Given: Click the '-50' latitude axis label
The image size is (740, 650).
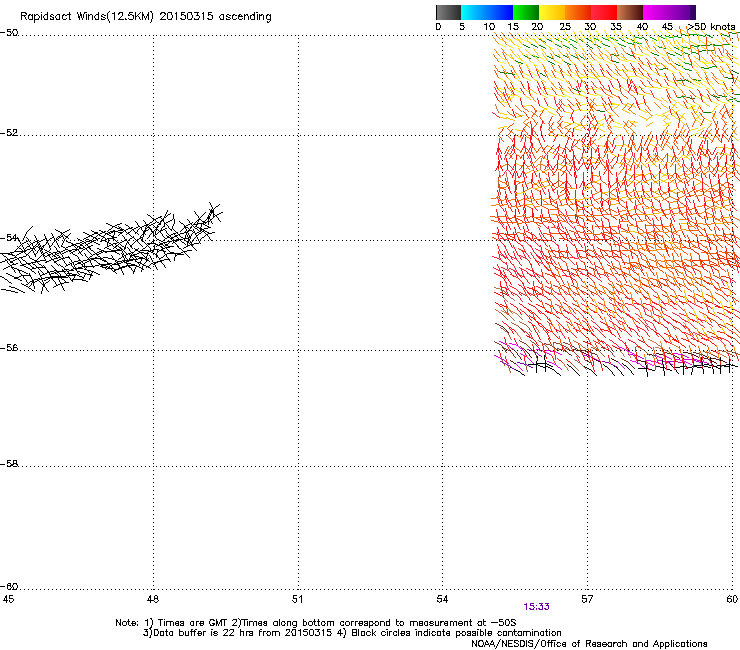Looking at the screenshot, I should pyautogui.click(x=9, y=33).
